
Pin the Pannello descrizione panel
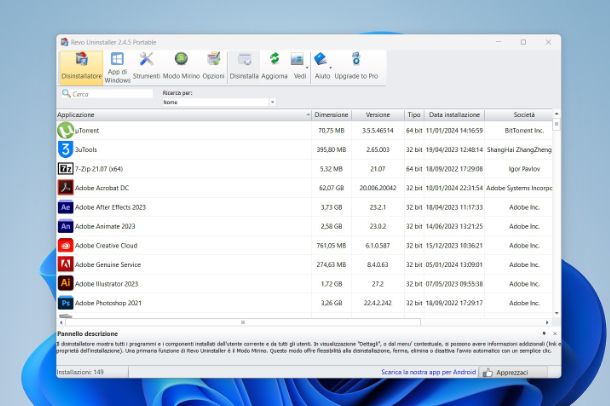(x=544, y=333)
